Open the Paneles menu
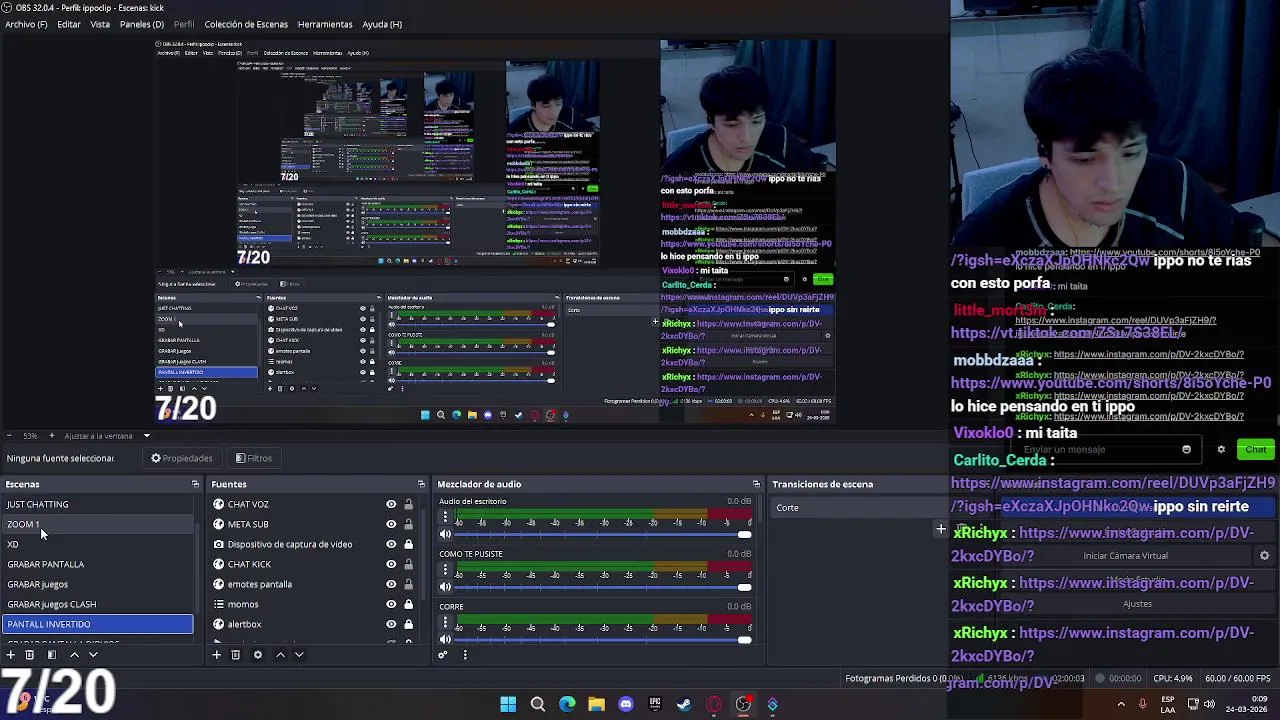Screen dimensions: 1280x720 click(142, 24)
